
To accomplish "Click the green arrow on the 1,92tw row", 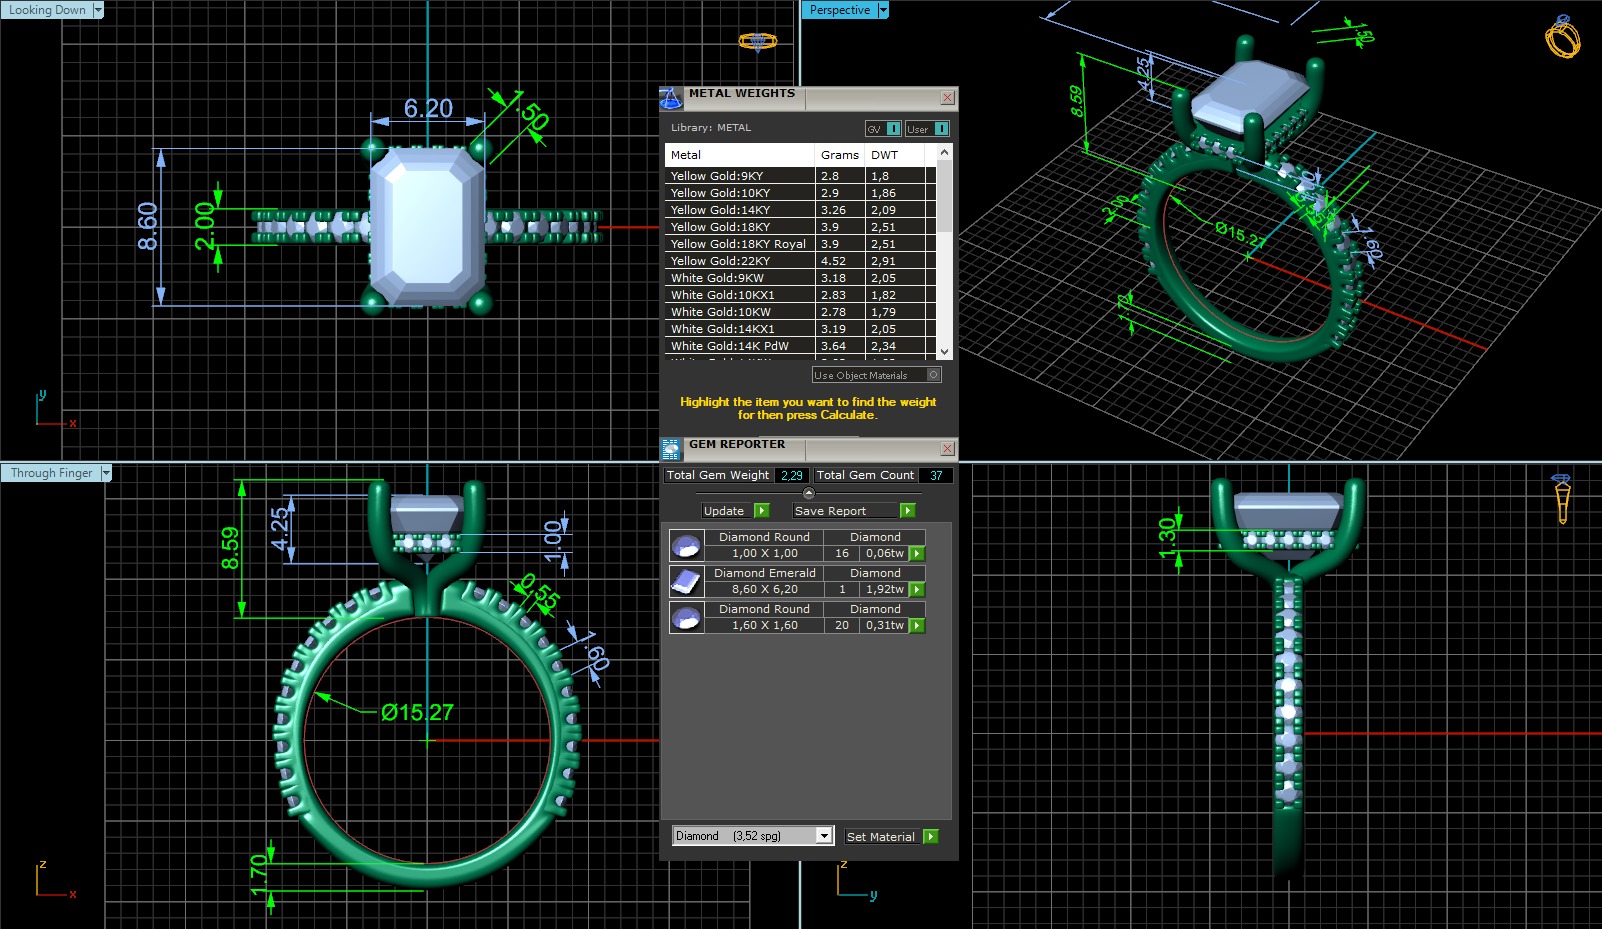I will coord(917,589).
